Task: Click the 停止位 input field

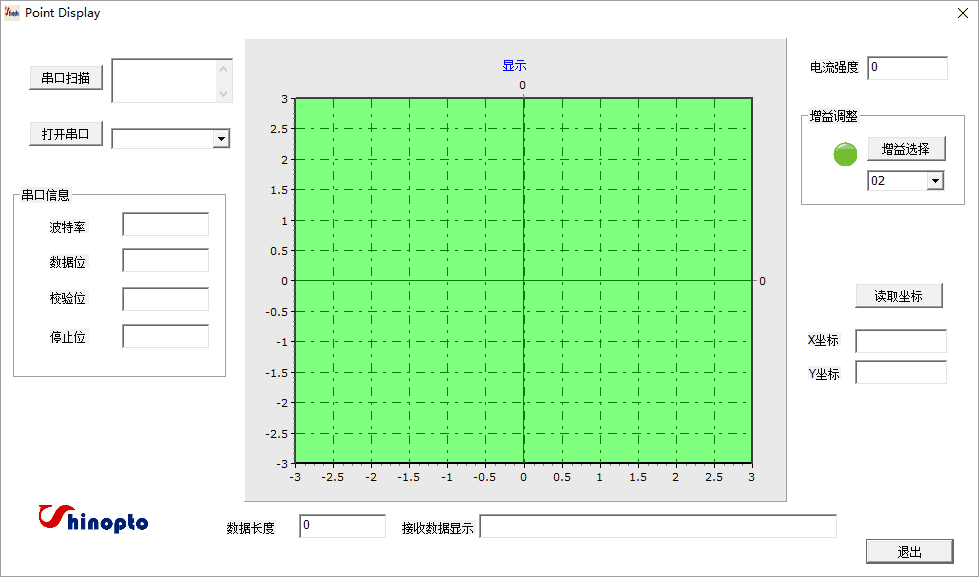Action: [x=165, y=336]
